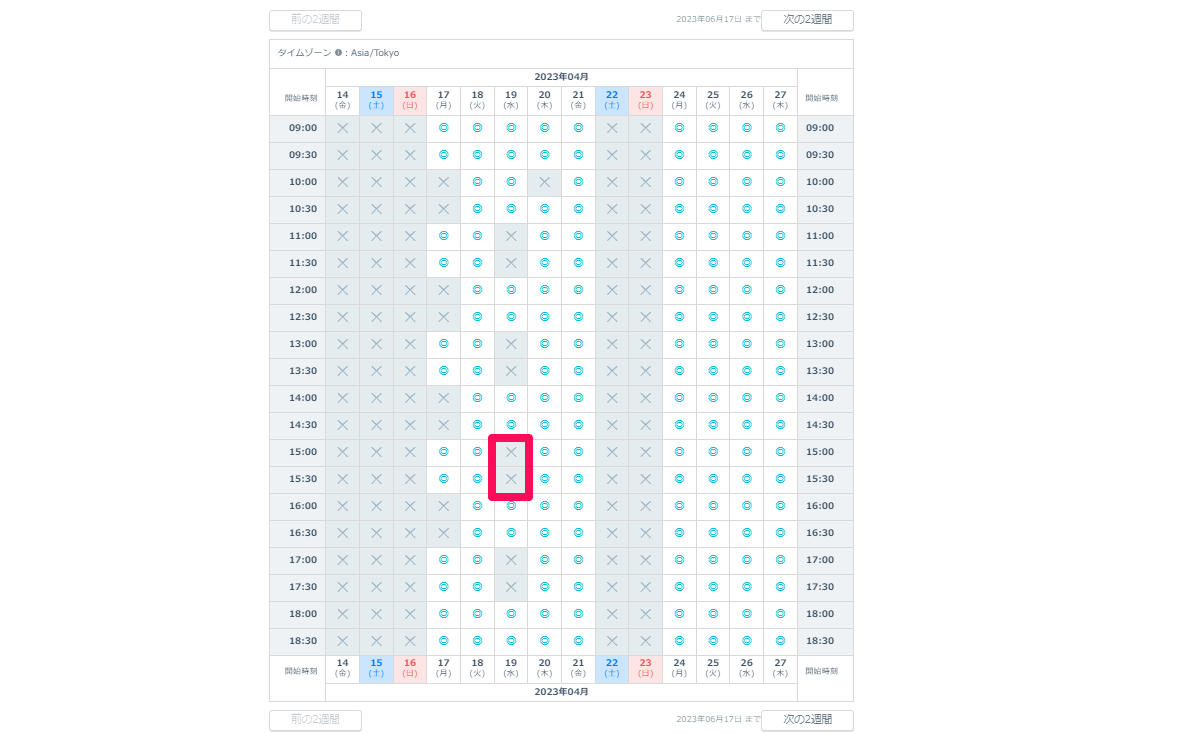
Task: Click the 09:00 label in left column
Action: (303, 128)
